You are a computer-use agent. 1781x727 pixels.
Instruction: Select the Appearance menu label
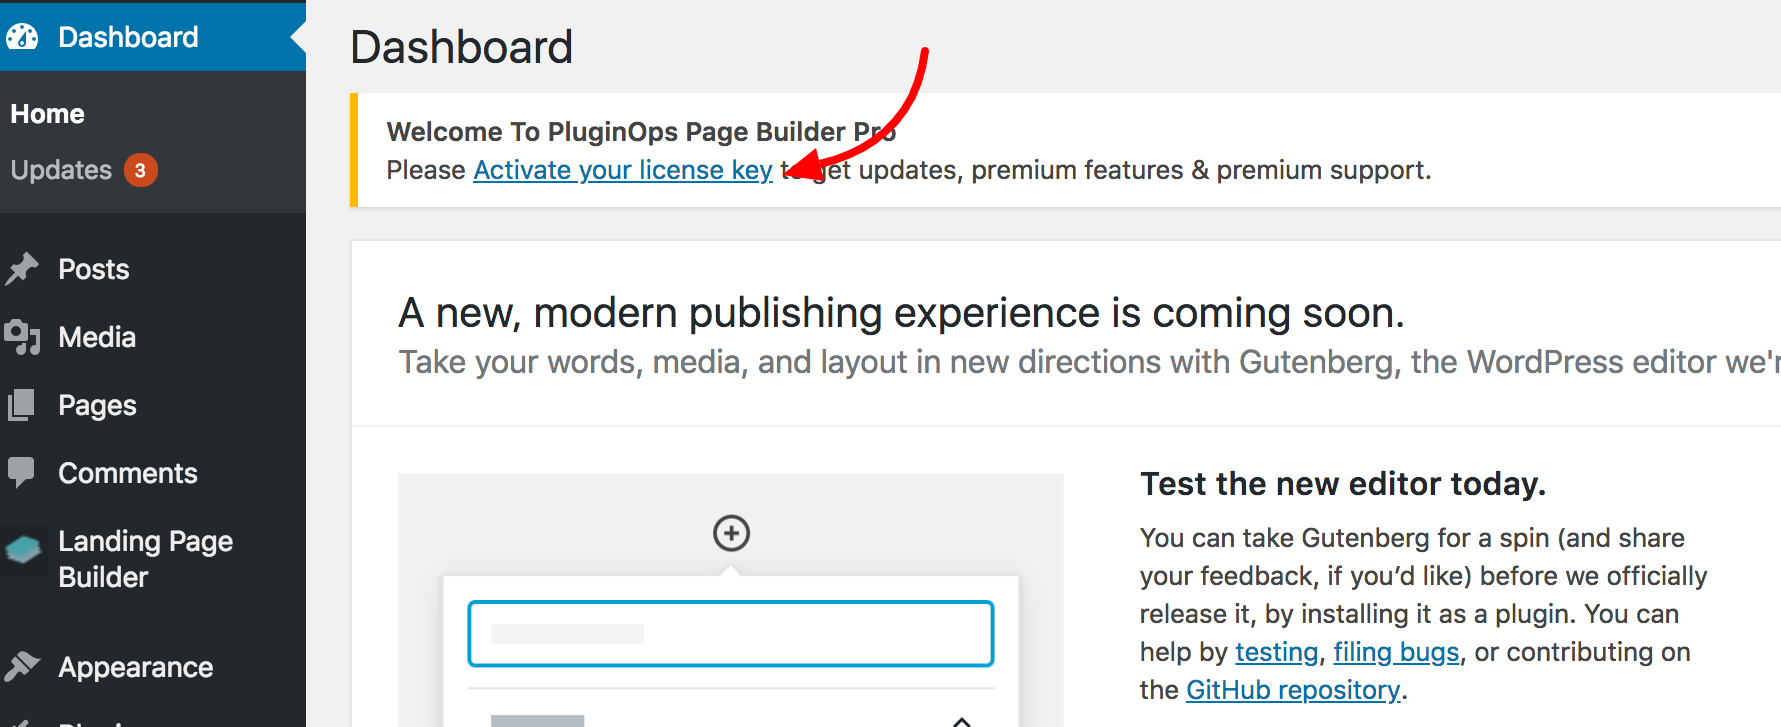coord(135,666)
